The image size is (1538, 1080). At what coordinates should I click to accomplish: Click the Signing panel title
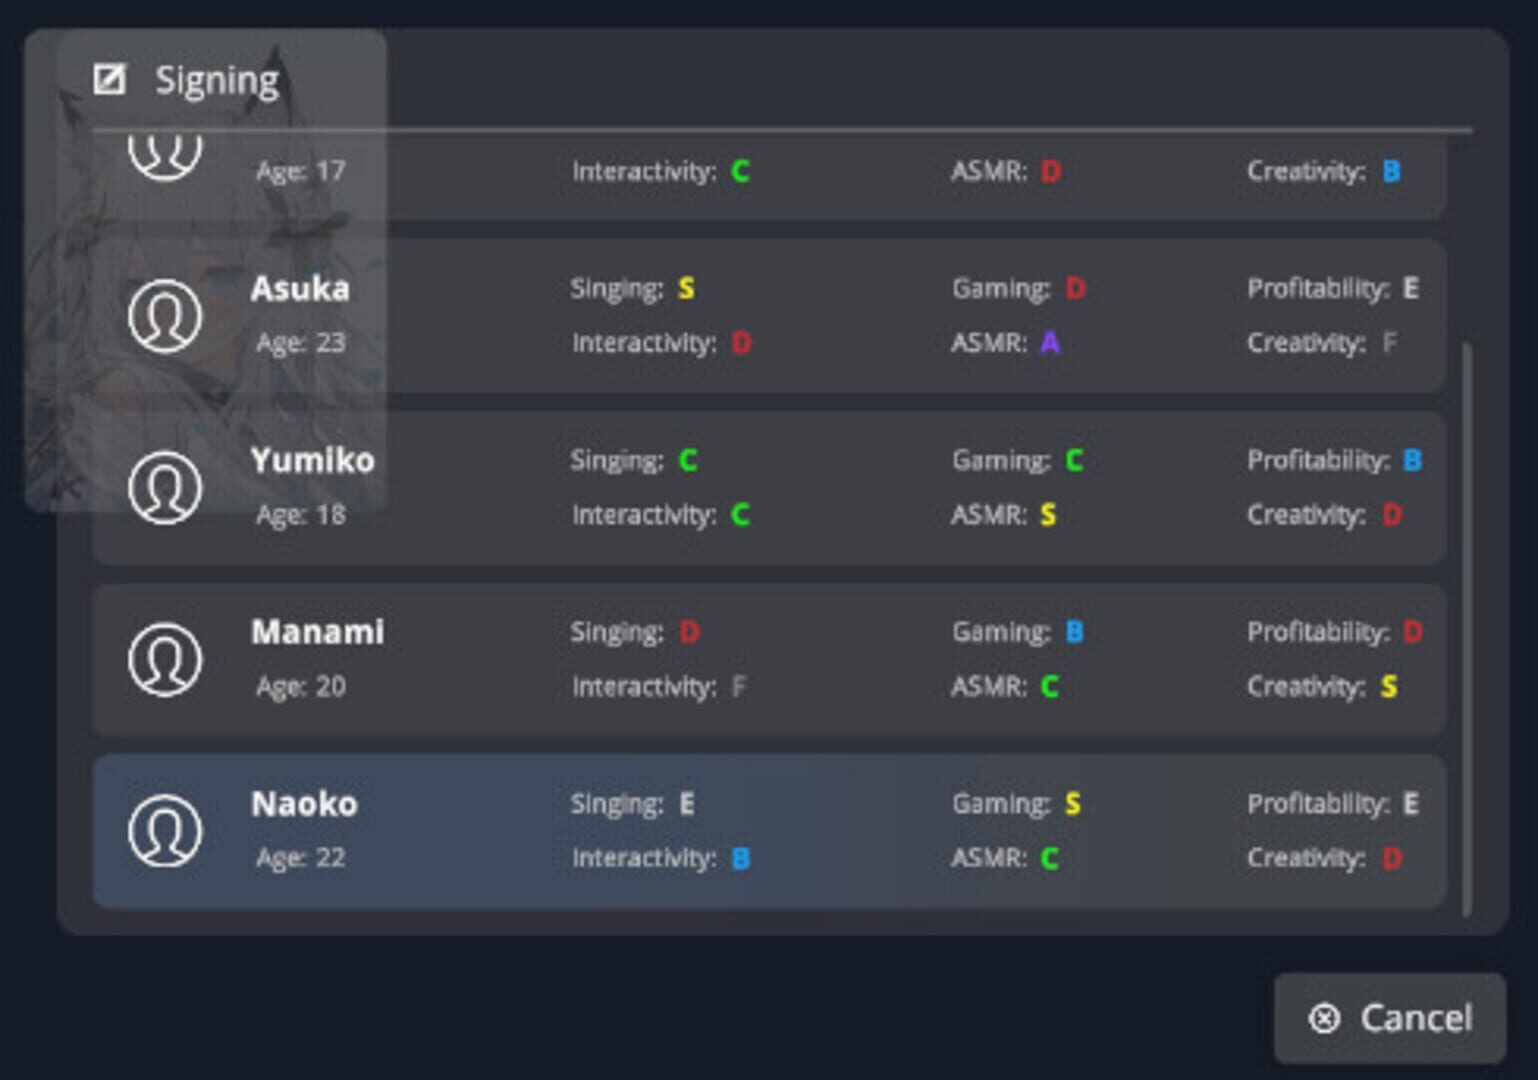(x=216, y=80)
